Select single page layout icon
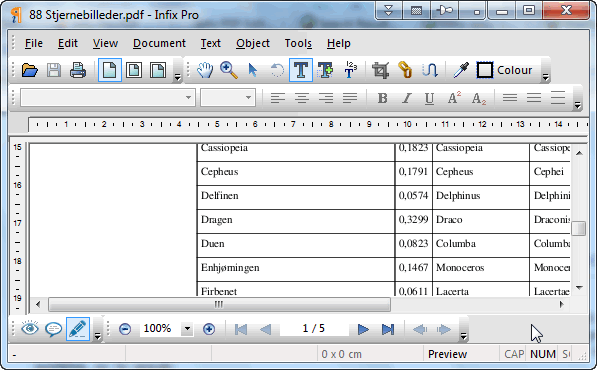The width and height of the screenshot is (597, 370). [110, 70]
